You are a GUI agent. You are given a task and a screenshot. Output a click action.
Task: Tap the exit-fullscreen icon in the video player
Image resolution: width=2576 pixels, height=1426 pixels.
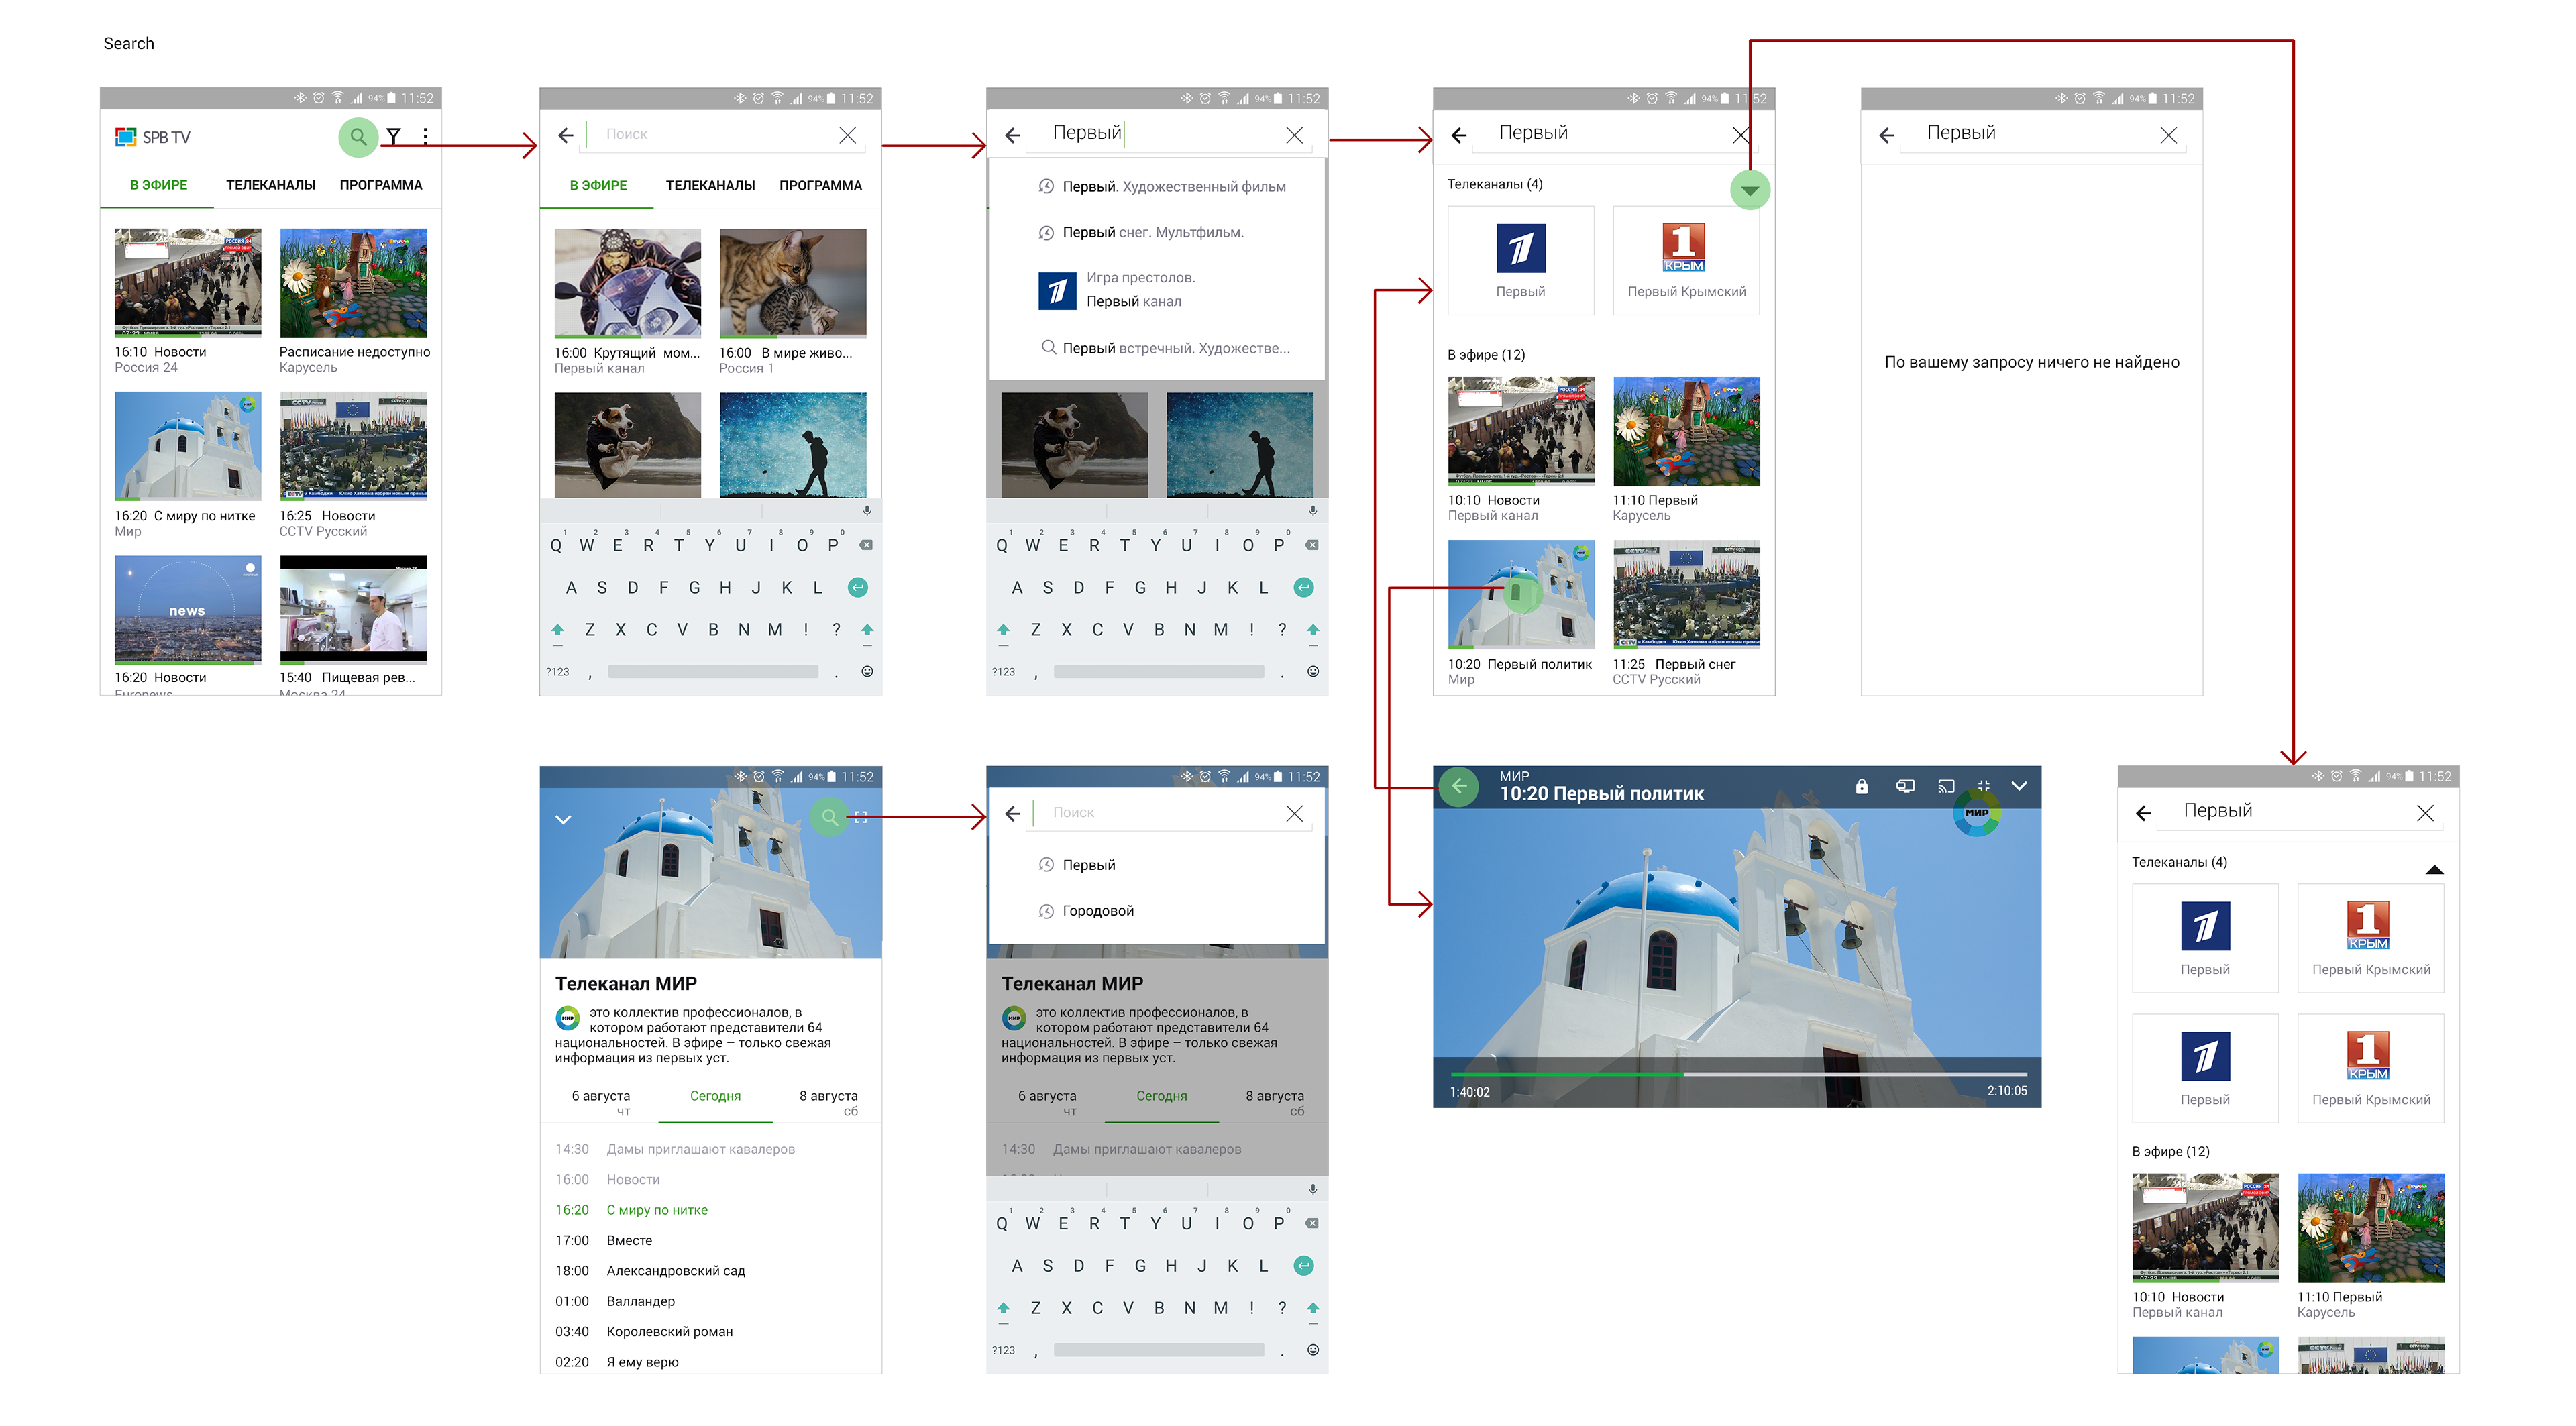click(x=1984, y=786)
